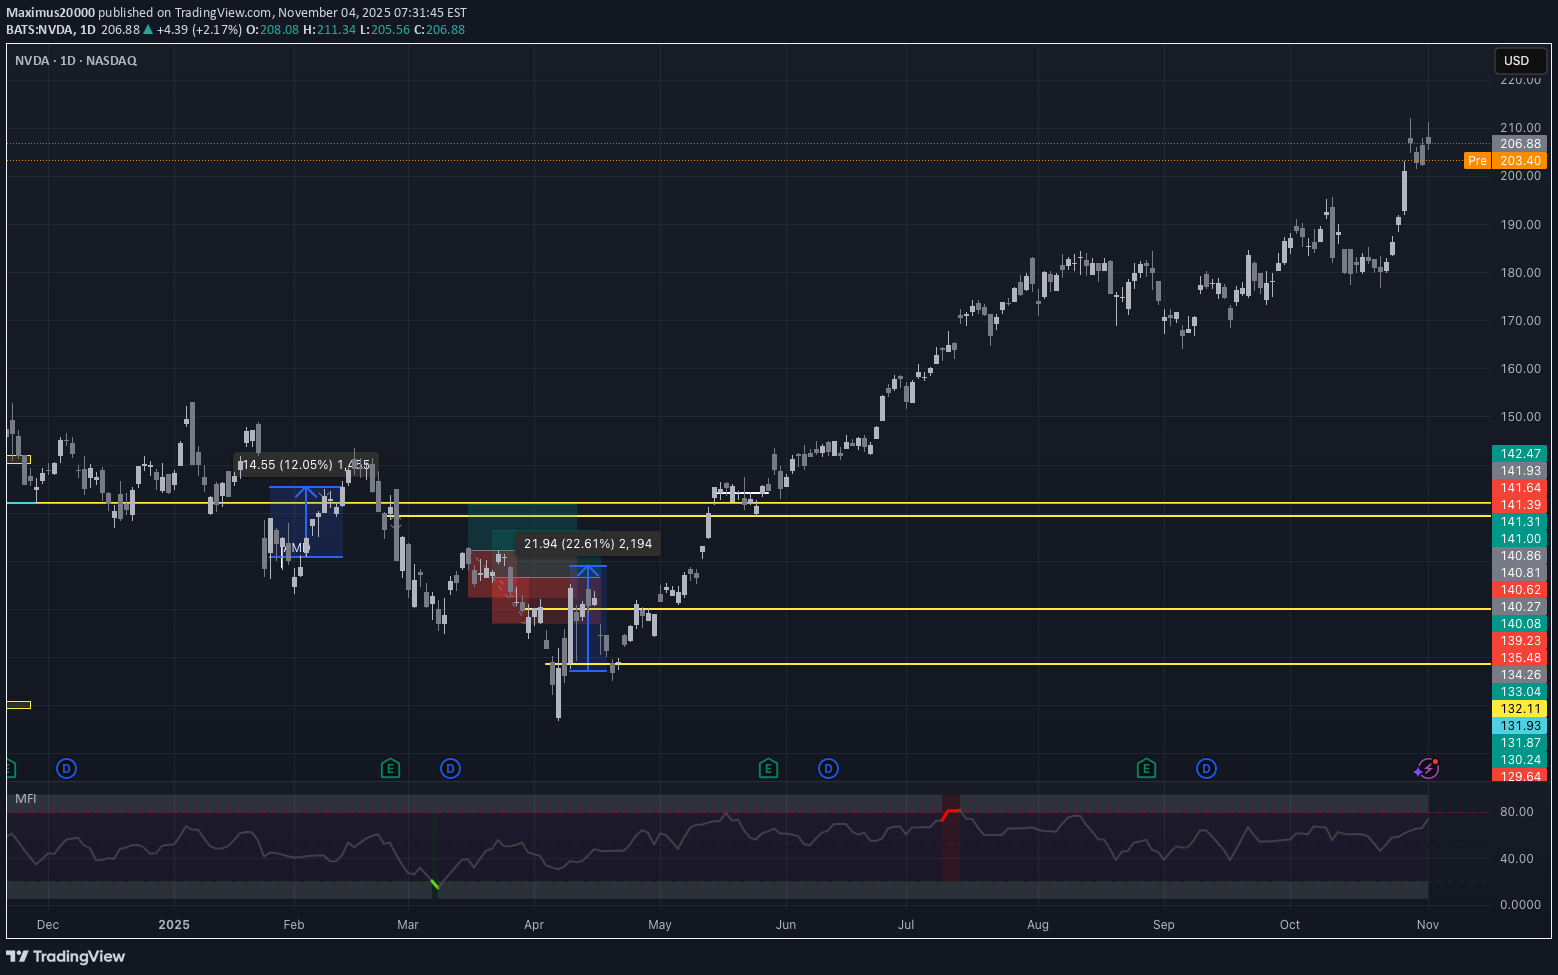The width and height of the screenshot is (1558, 975).
Task: Select the earnings icon near June on the timeline
Action: point(768,768)
